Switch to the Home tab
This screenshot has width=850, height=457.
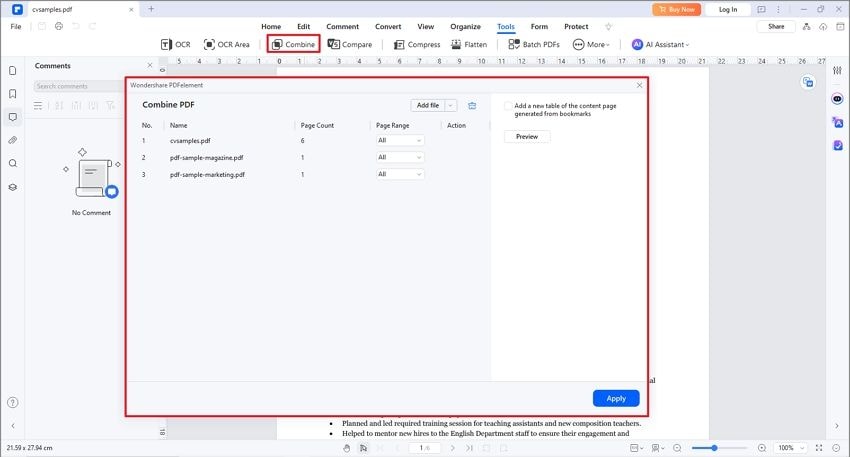[x=271, y=26]
